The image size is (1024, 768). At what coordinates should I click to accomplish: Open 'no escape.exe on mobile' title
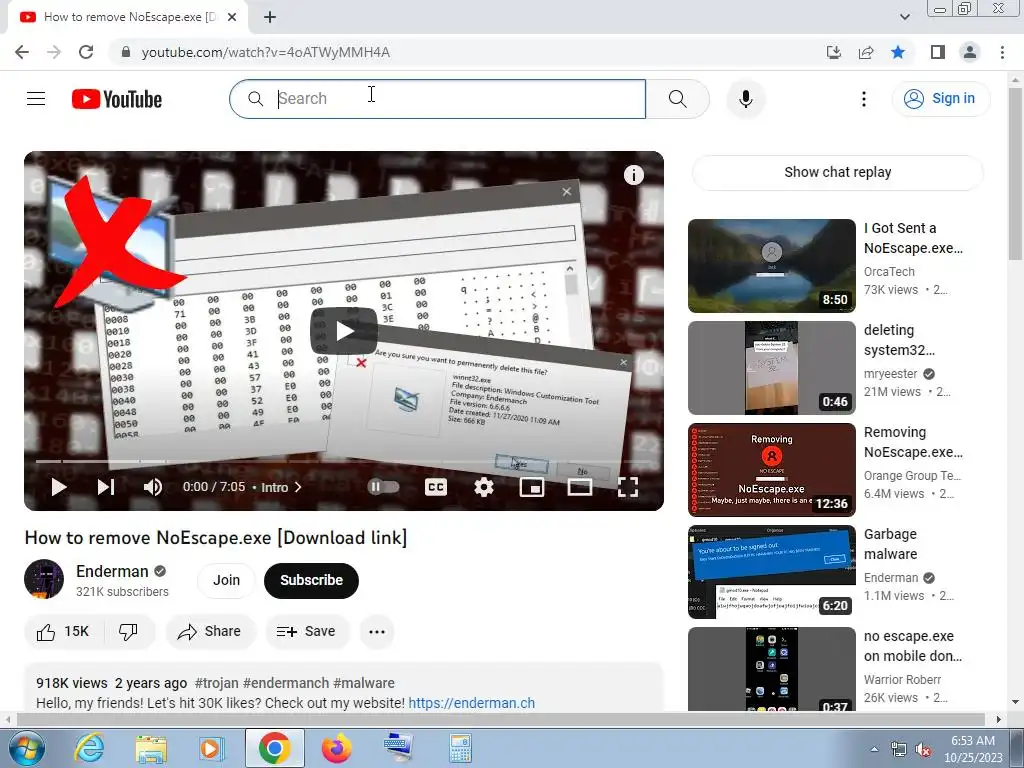click(x=913, y=646)
